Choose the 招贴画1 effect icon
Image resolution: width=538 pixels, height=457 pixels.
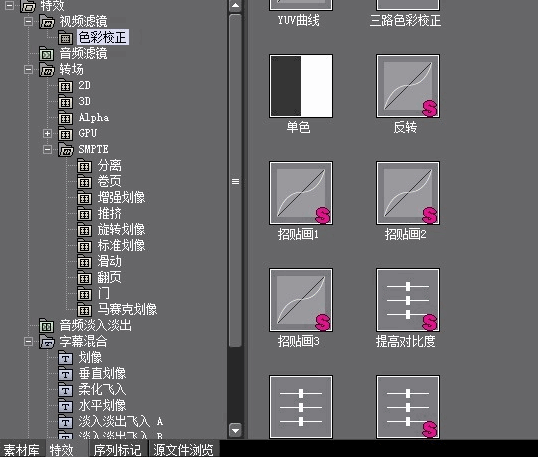point(301,193)
